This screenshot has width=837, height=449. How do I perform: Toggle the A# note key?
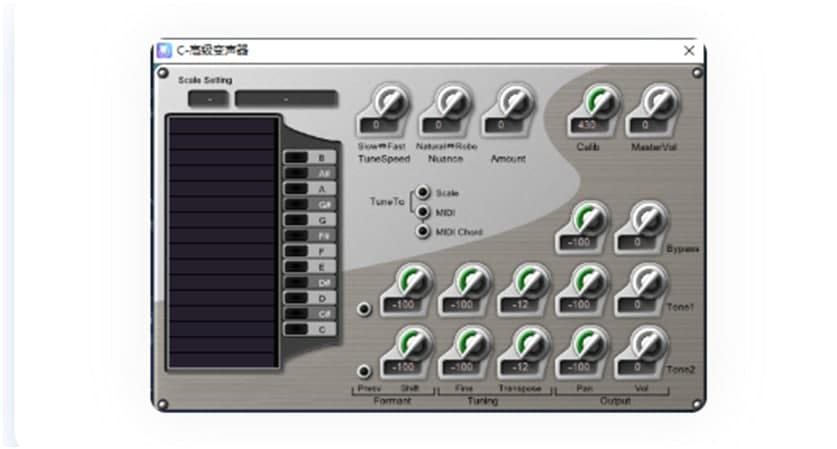[x=310, y=173]
